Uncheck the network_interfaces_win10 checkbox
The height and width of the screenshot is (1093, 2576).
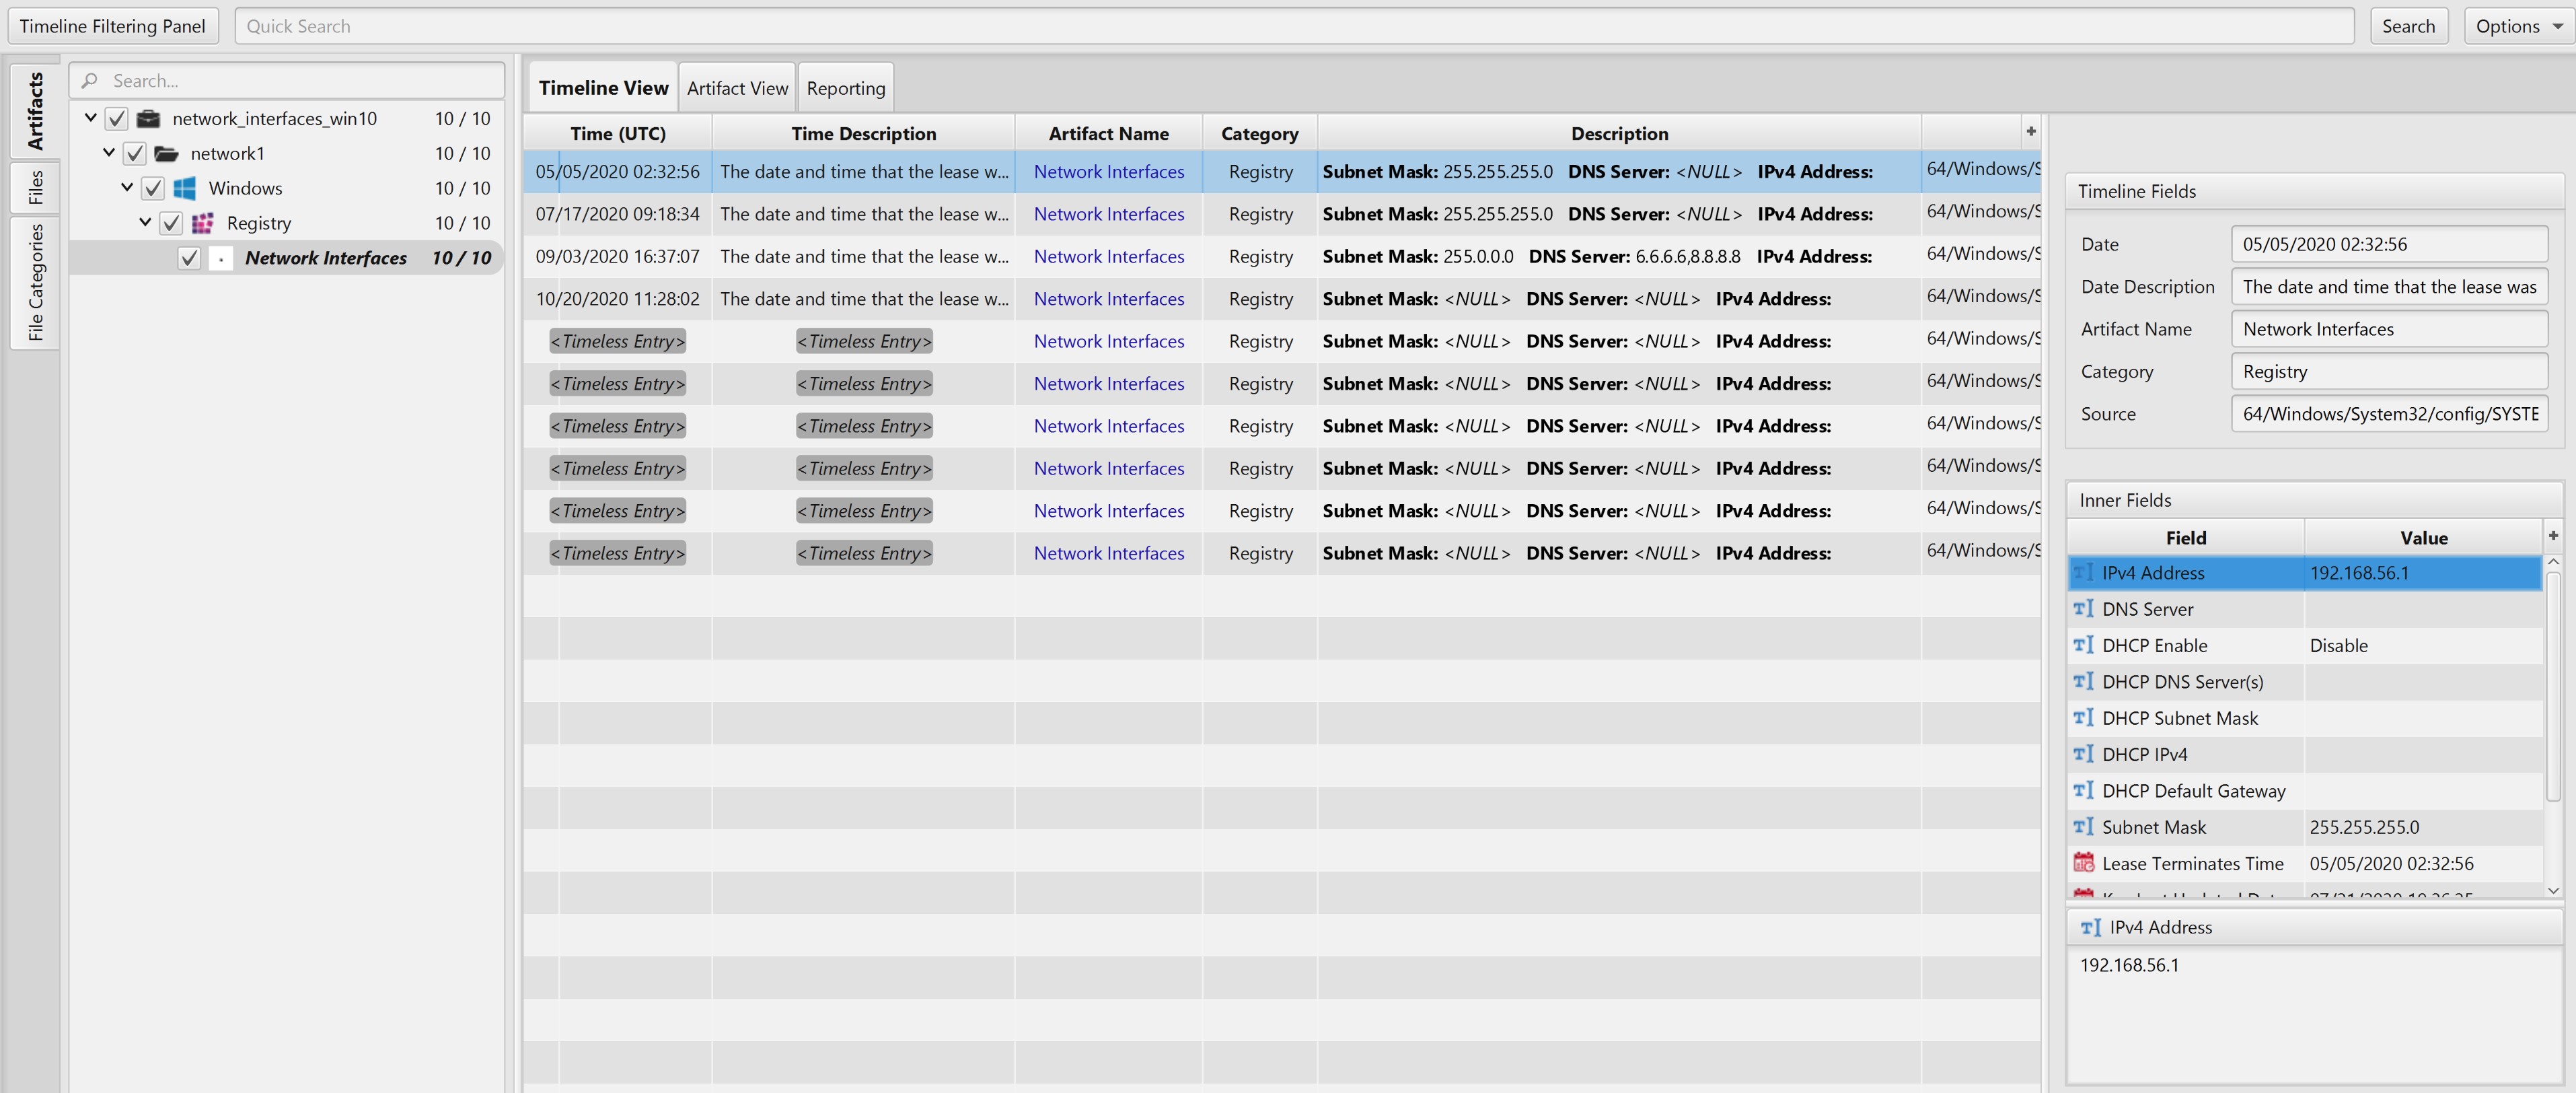click(x=117, y=119)
